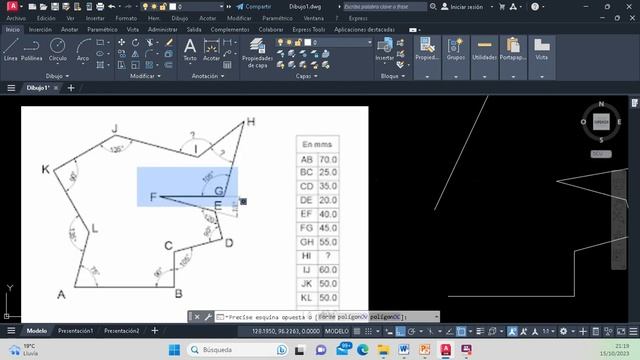This screenshot has width=640, height=360.
Task: Click the Acotar dimension tool
Action: (x=211, y=50)
